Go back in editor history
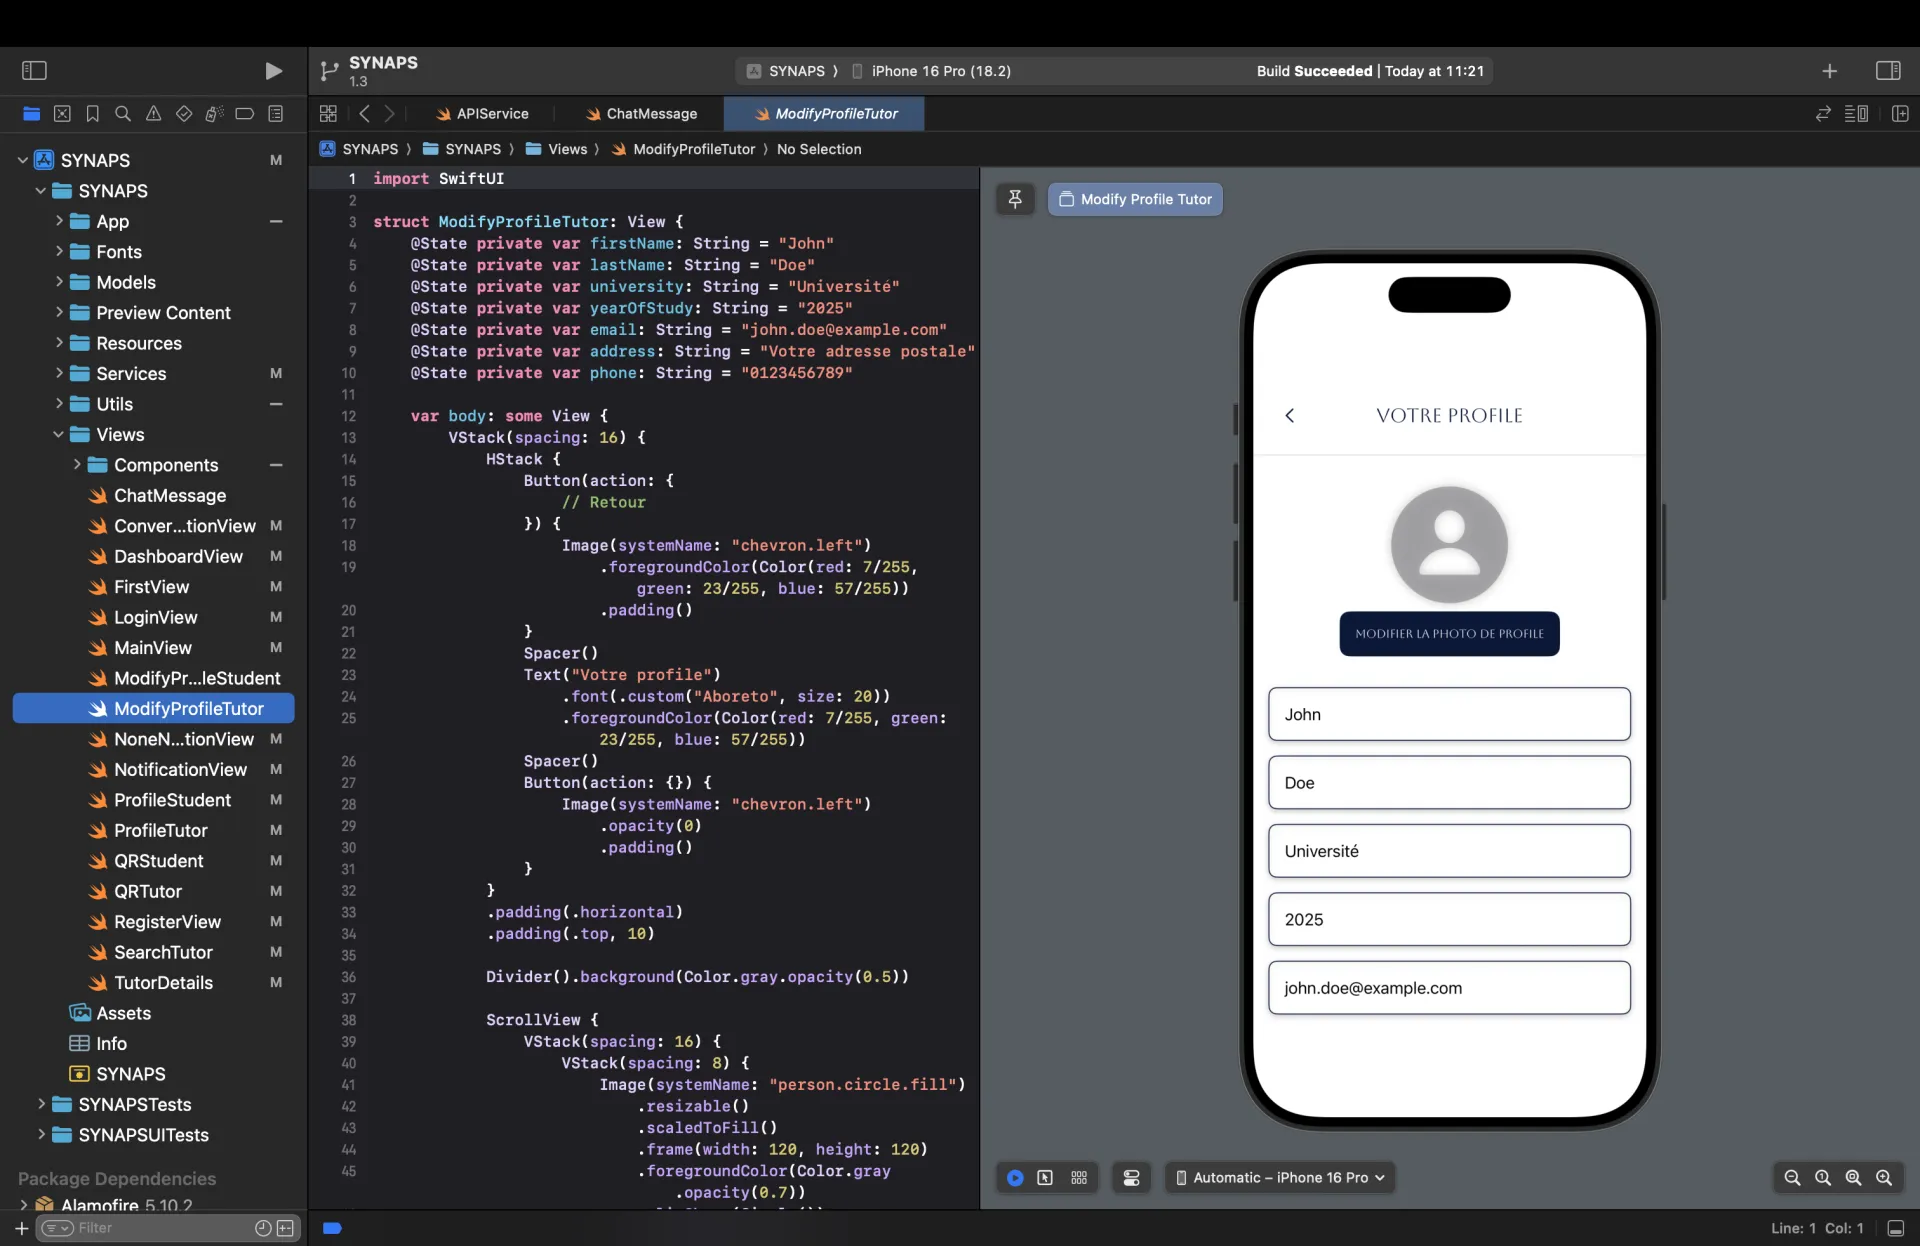Image resolution: width=1920 pixels, height=1246 pixels. click(x=365, y=114)
